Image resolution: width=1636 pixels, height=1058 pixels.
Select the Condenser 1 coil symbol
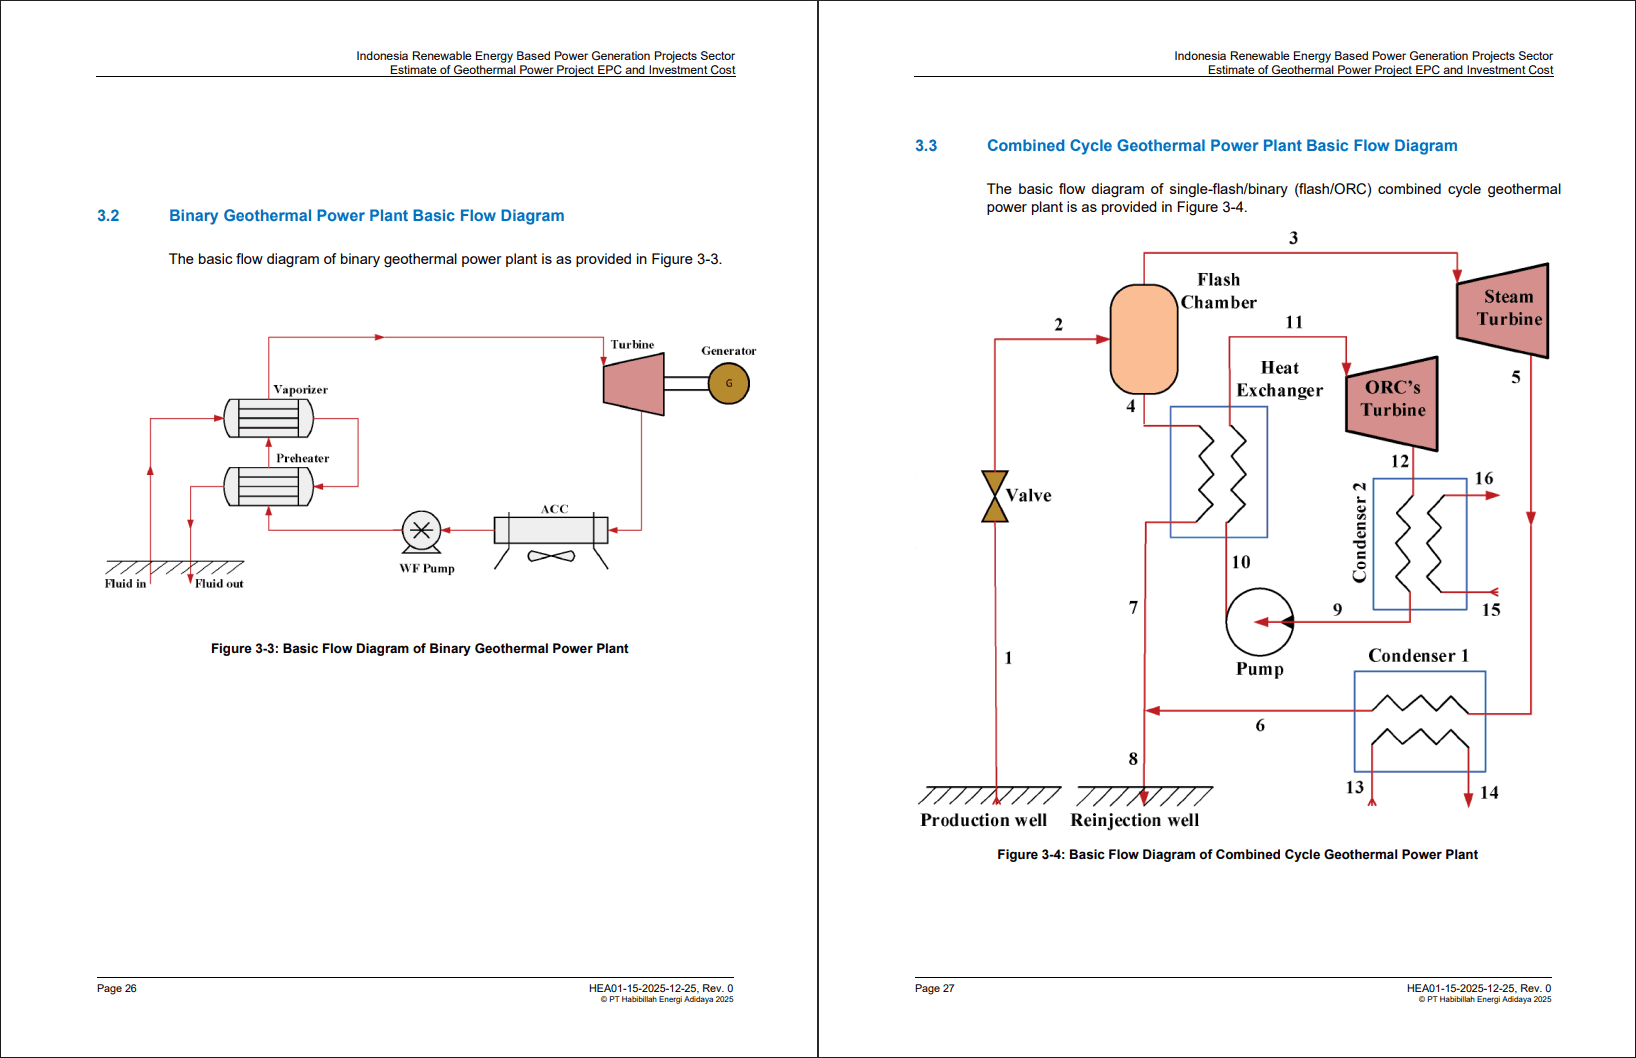click(x=1419, y=722)
